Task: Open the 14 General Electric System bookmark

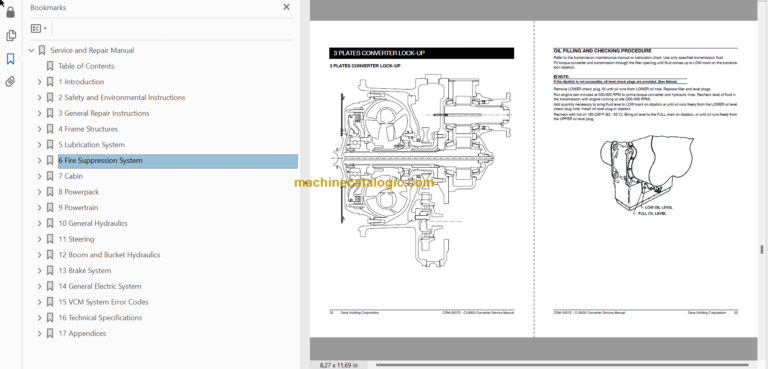Action: pos(100,286)
